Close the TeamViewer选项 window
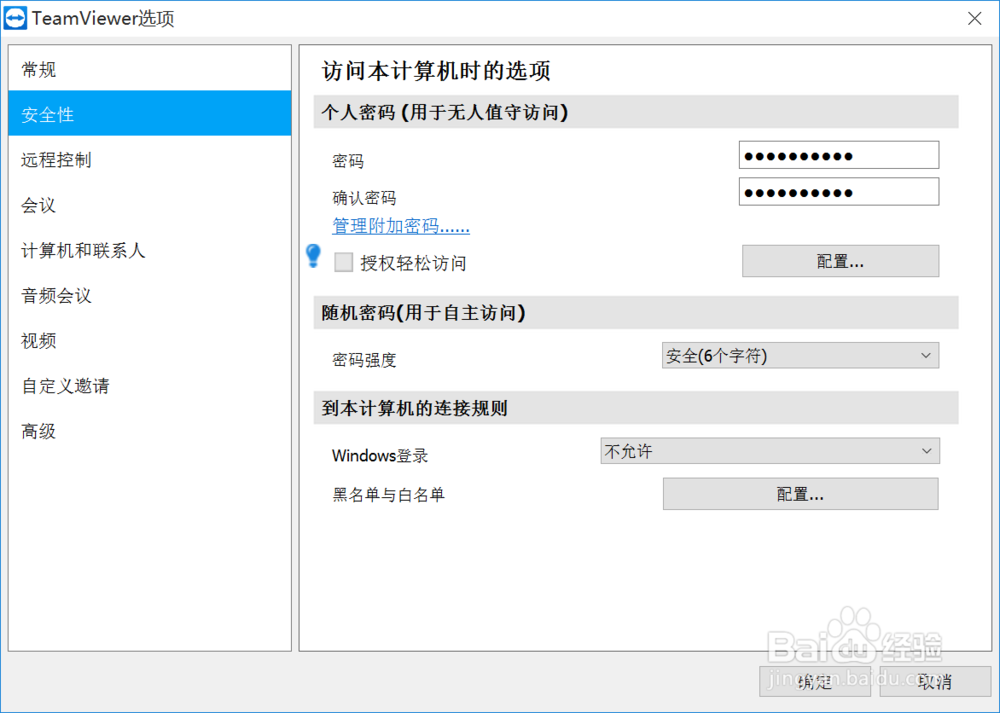 click(x=974, y=18)
